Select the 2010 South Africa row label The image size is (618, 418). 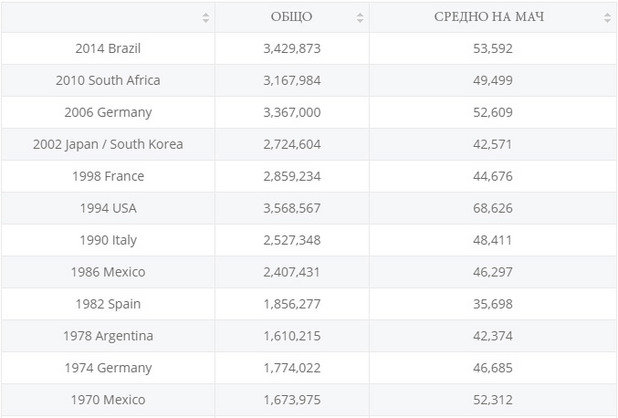pyautogui.click(x=108, y=80)
